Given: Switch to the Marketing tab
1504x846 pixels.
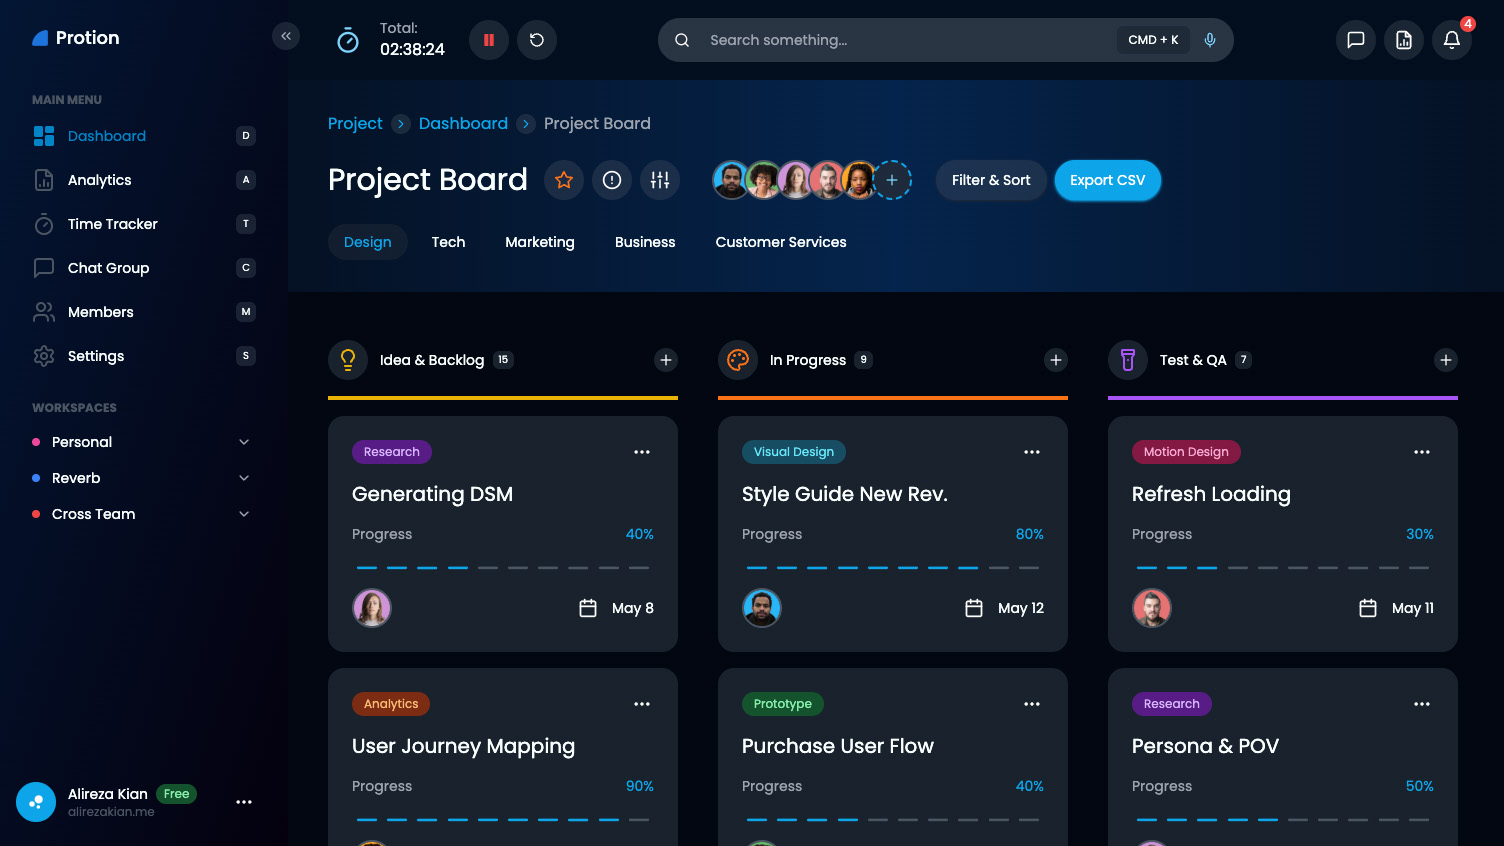Looking at the screenshot, I should pos(540,242).
